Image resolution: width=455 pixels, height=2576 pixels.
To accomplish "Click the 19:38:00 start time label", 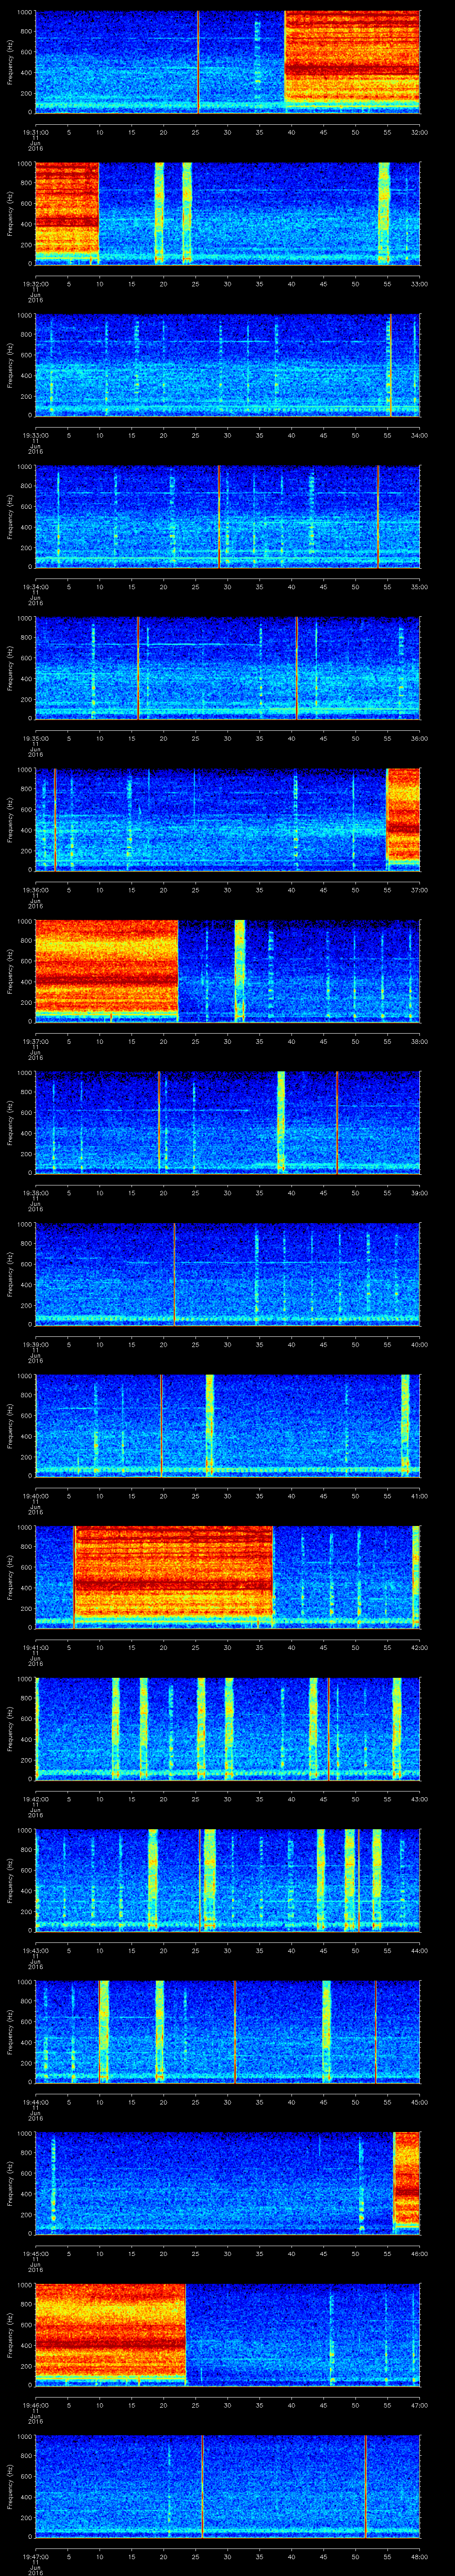I will tap(35, 1193).
